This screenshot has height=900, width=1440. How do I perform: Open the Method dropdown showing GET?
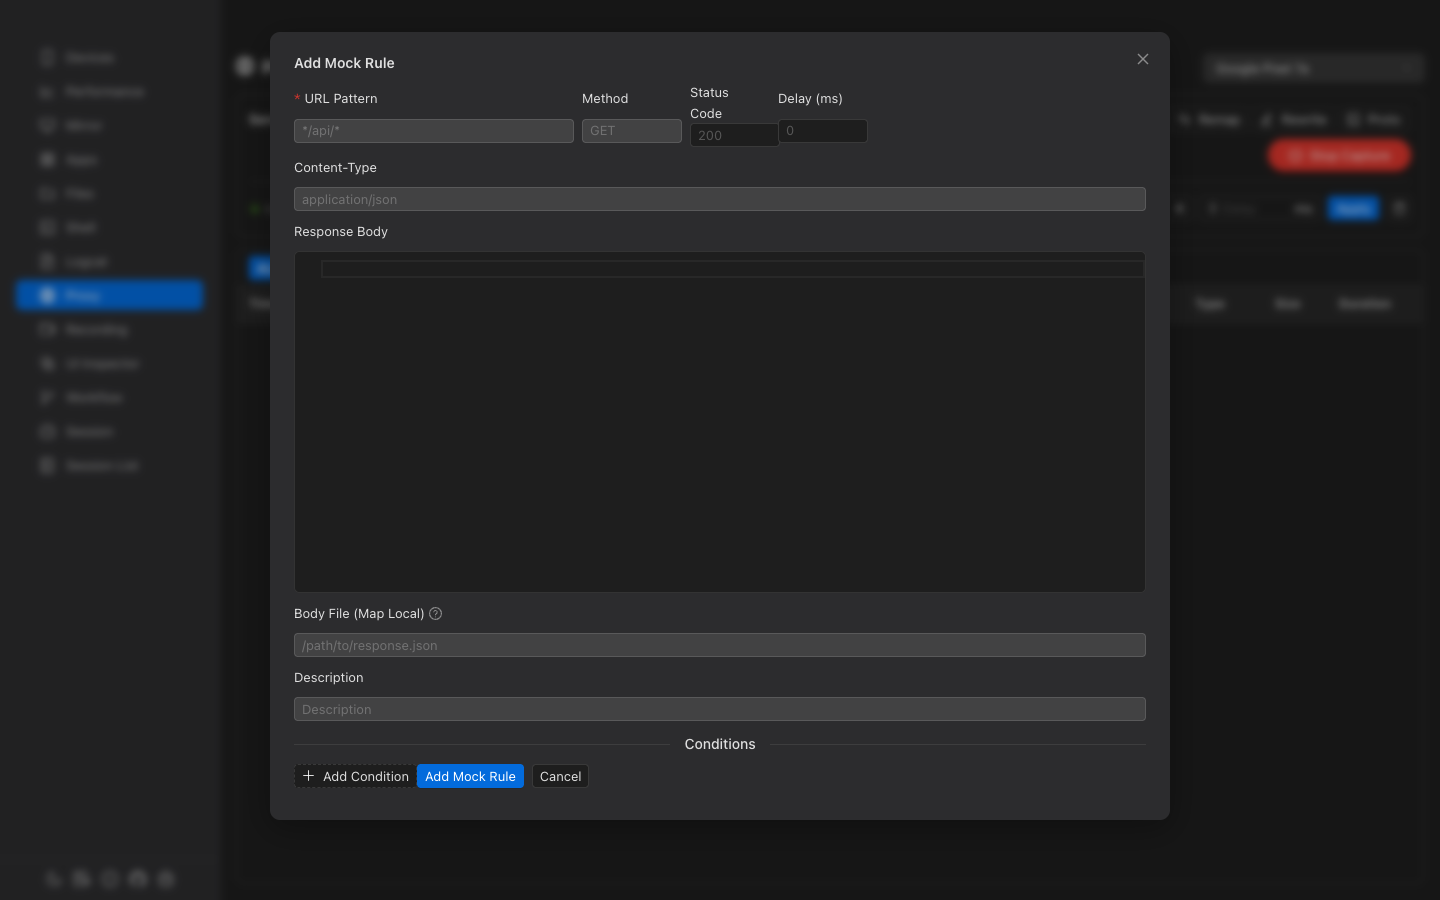631,130
